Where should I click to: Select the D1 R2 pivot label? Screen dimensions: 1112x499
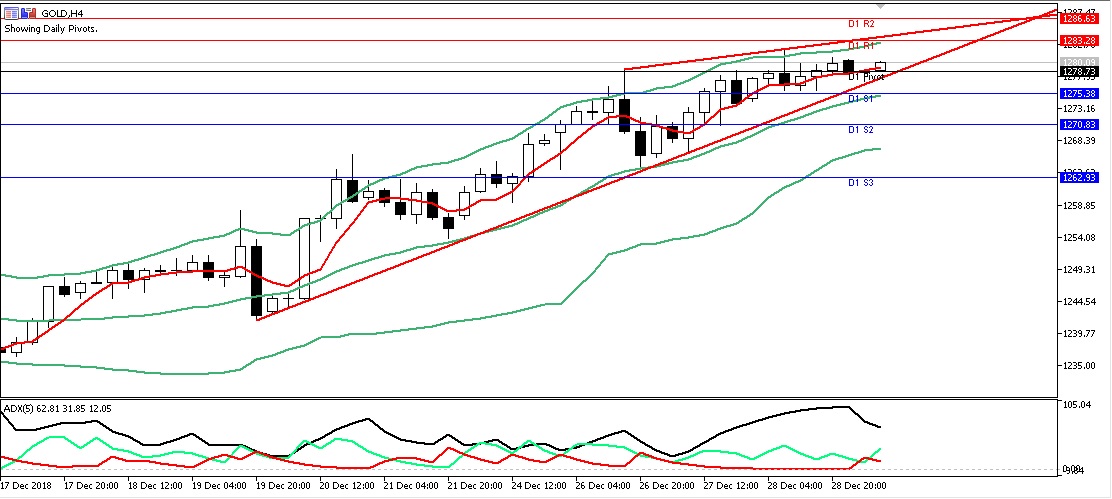pyautogui.click(x=861, y=23)
